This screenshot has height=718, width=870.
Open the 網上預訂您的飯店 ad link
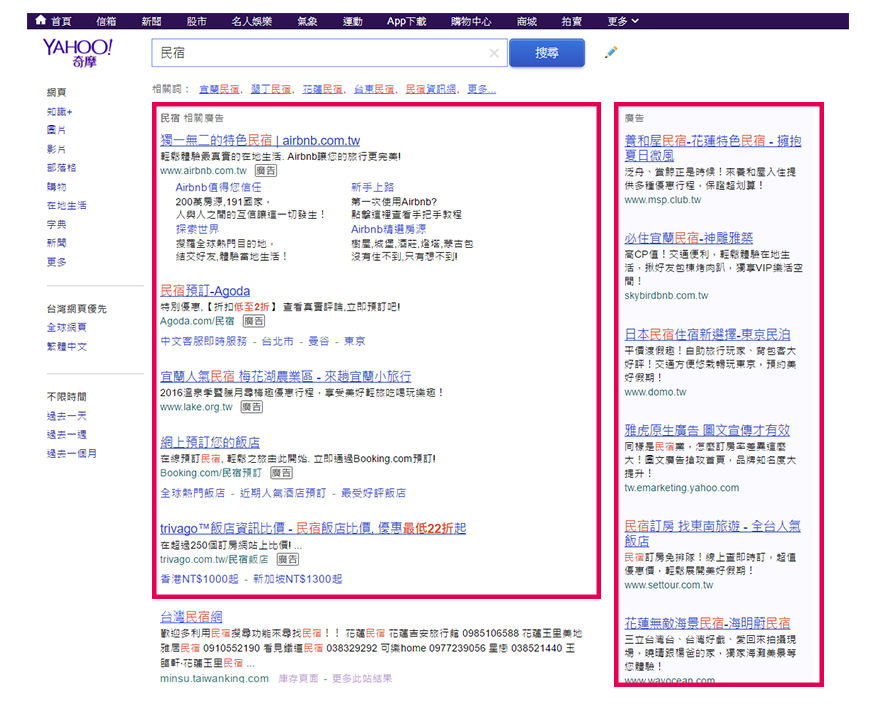click(210, 442)
